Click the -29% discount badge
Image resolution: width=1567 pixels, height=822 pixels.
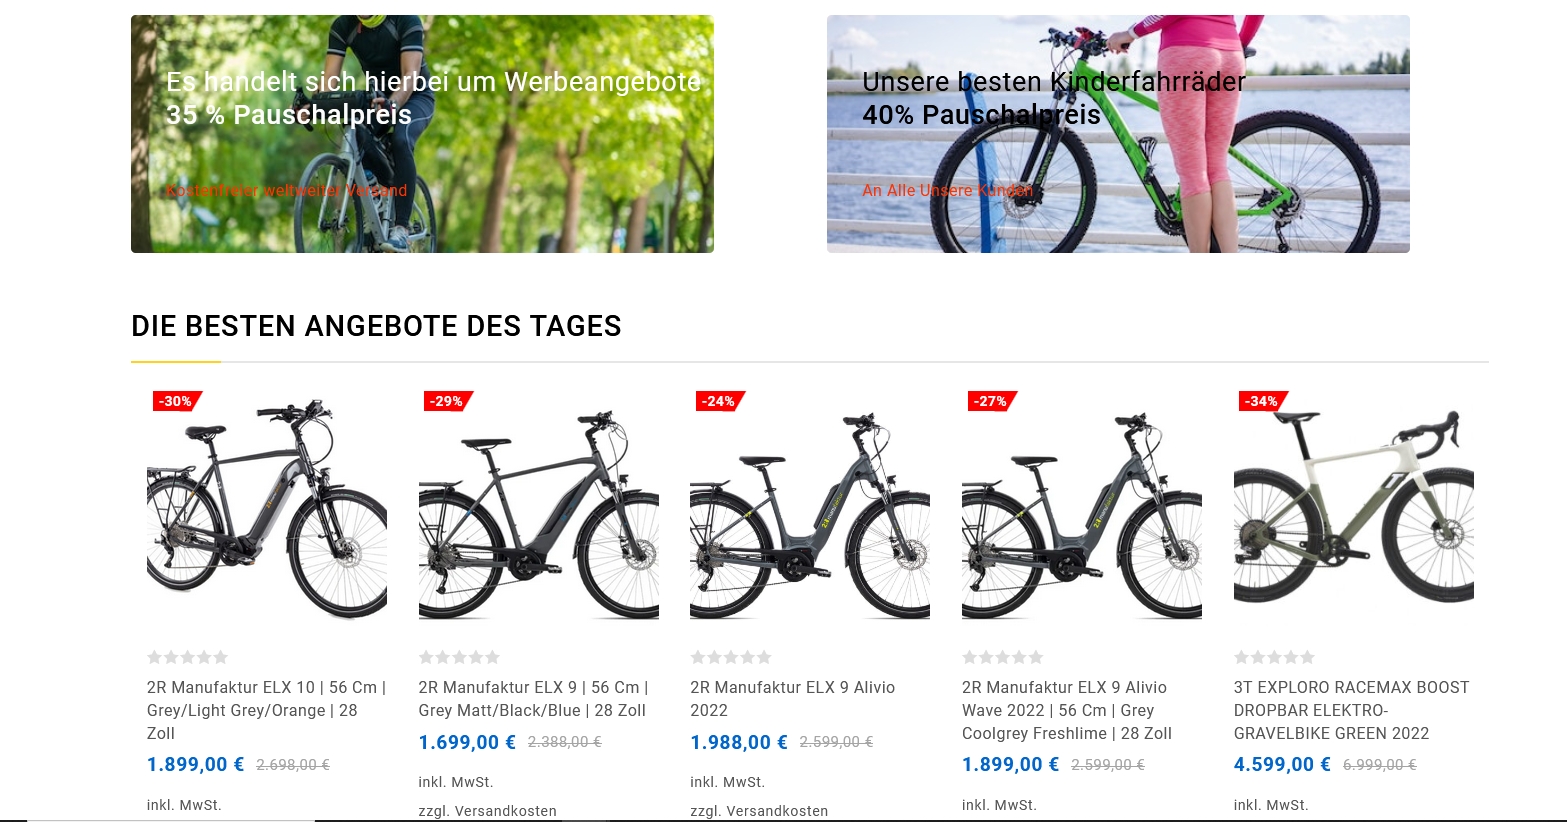coord(448,401)
